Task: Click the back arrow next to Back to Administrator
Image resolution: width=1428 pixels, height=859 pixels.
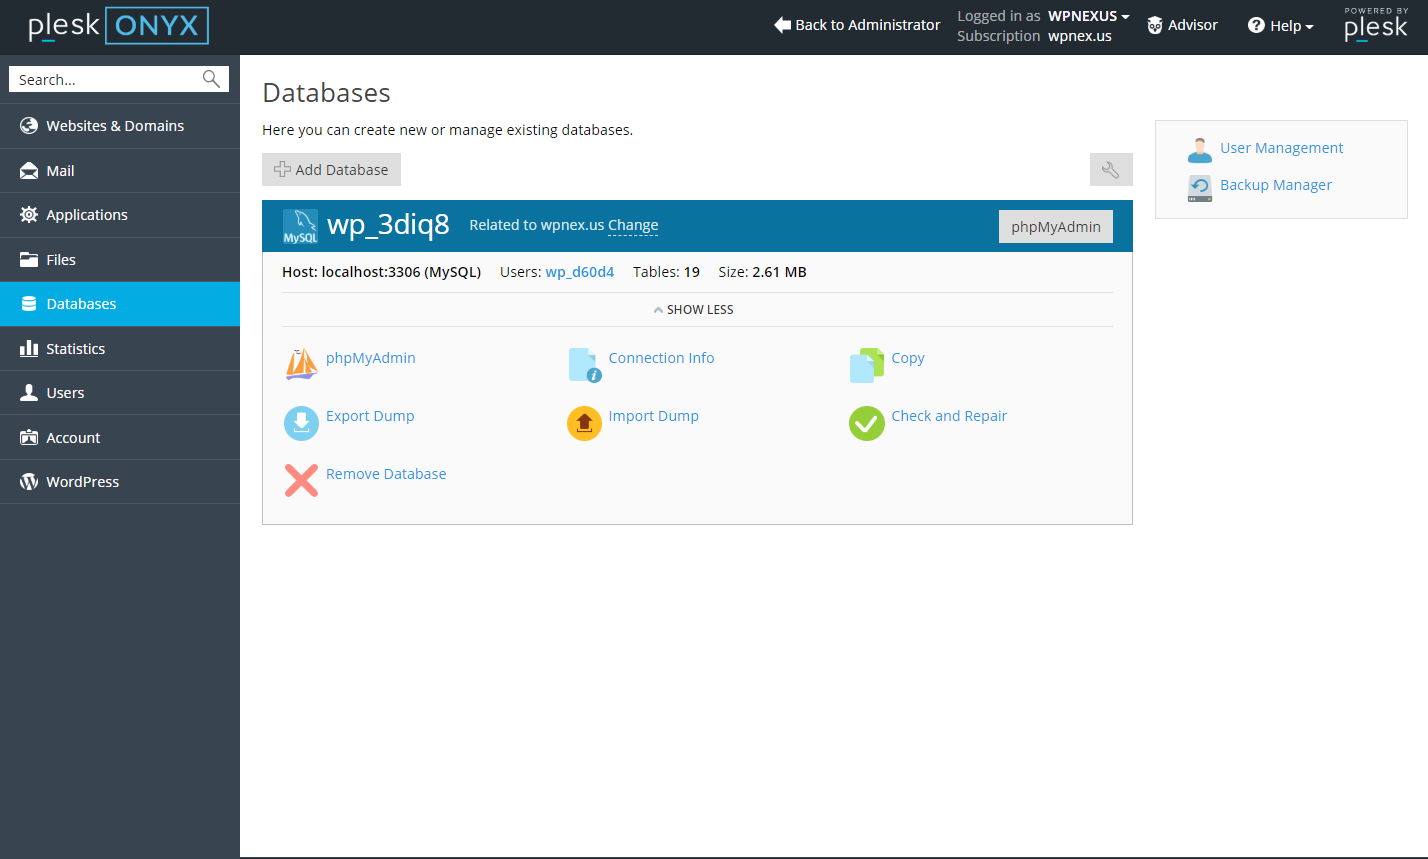Action: [782, 25]
